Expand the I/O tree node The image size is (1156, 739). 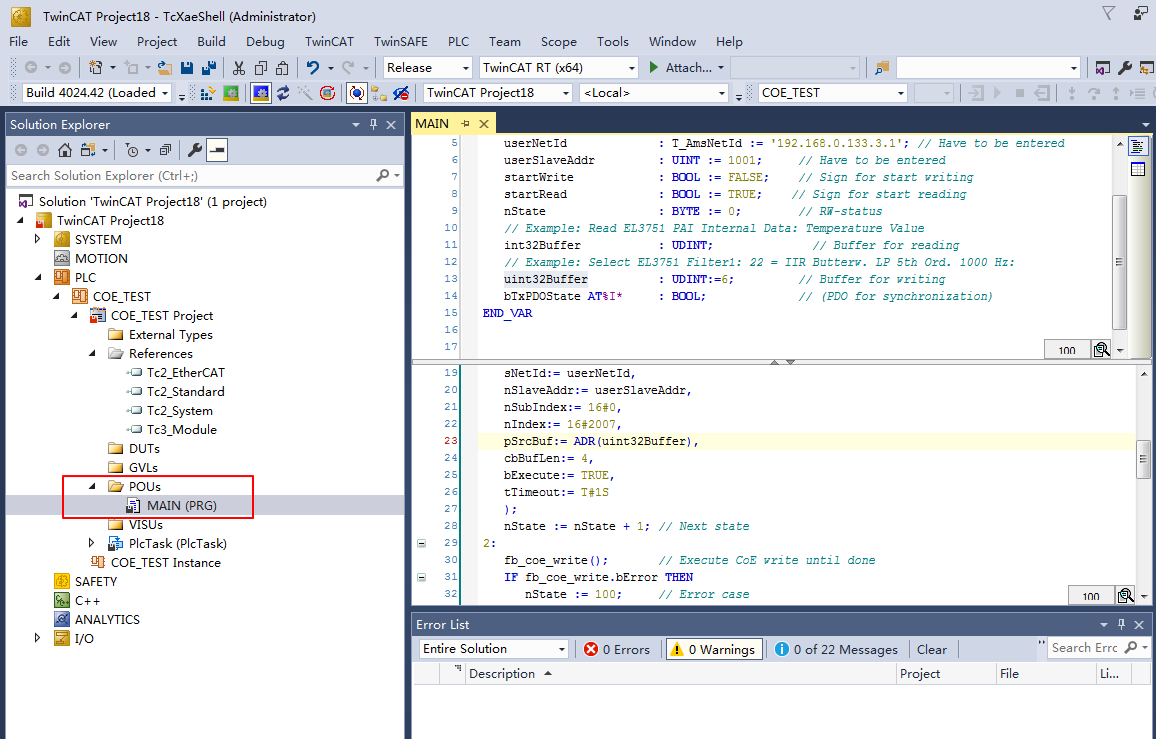[38, 639]
